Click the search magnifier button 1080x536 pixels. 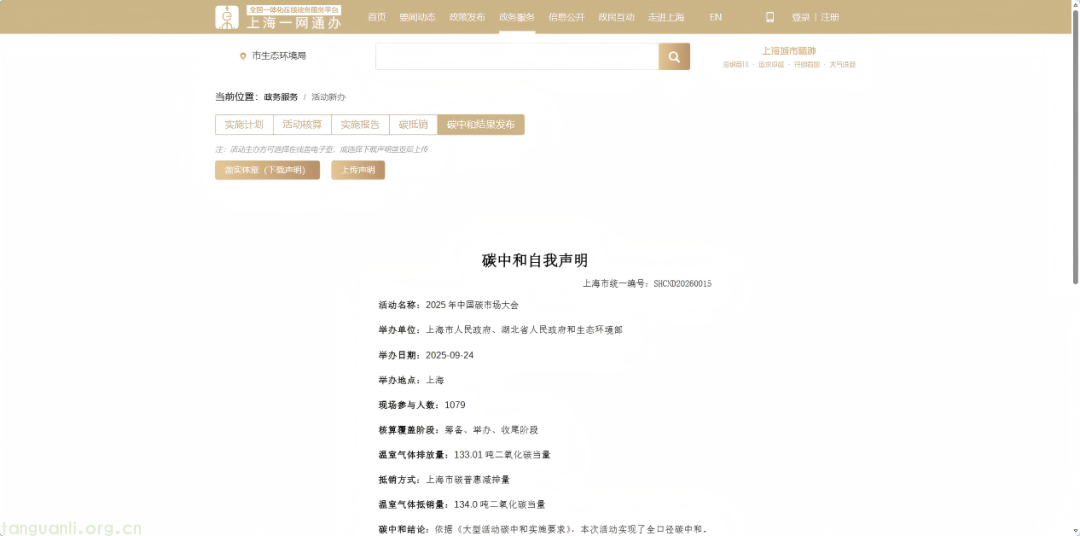[674, 56]
